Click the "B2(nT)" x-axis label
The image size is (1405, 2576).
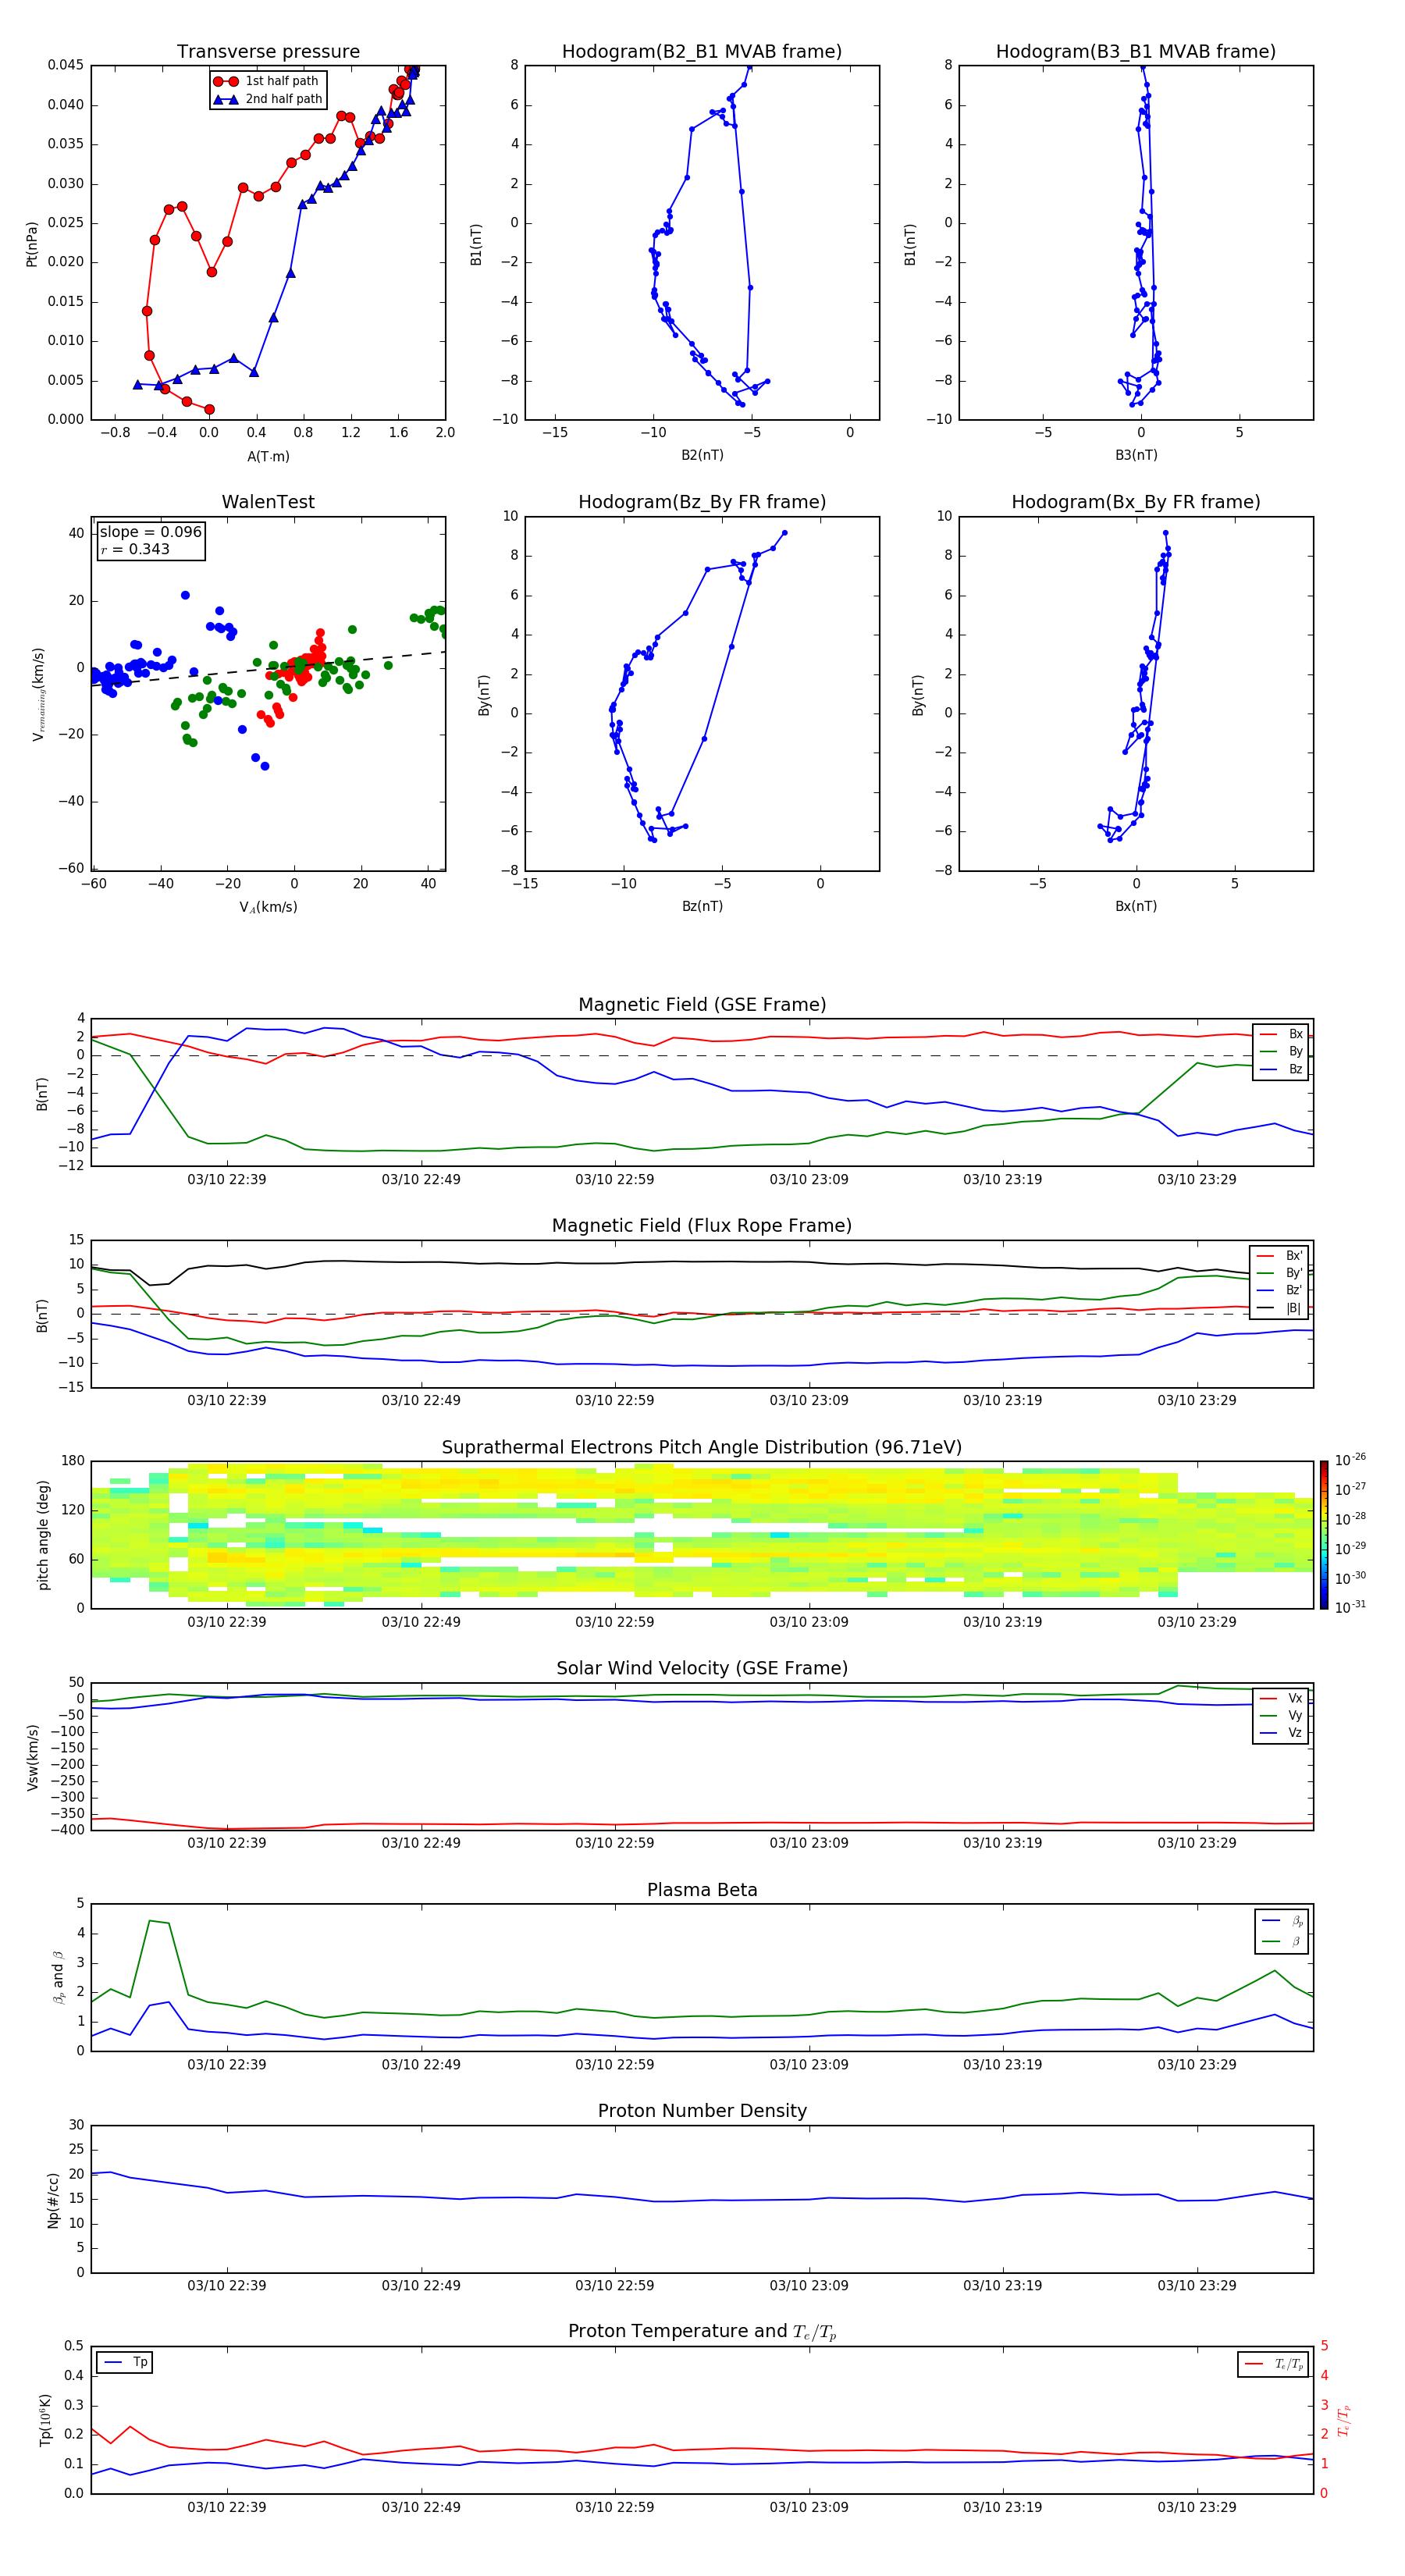(702, 455)
